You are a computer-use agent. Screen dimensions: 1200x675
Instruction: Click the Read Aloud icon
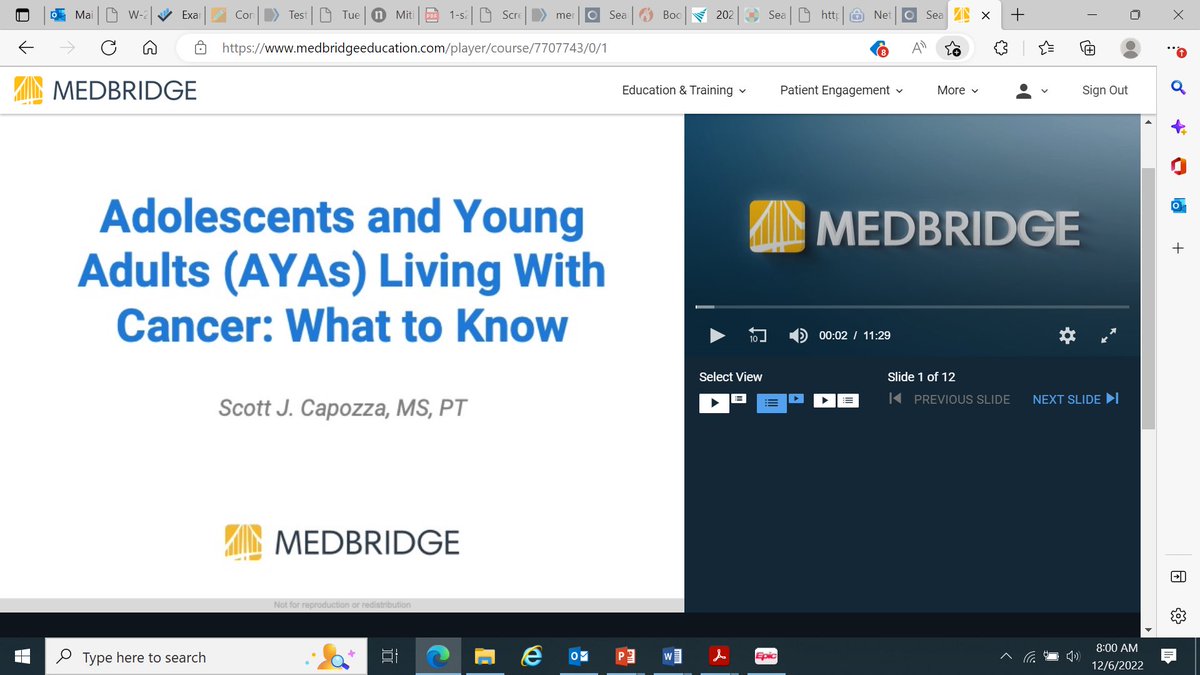coord(918,48)
